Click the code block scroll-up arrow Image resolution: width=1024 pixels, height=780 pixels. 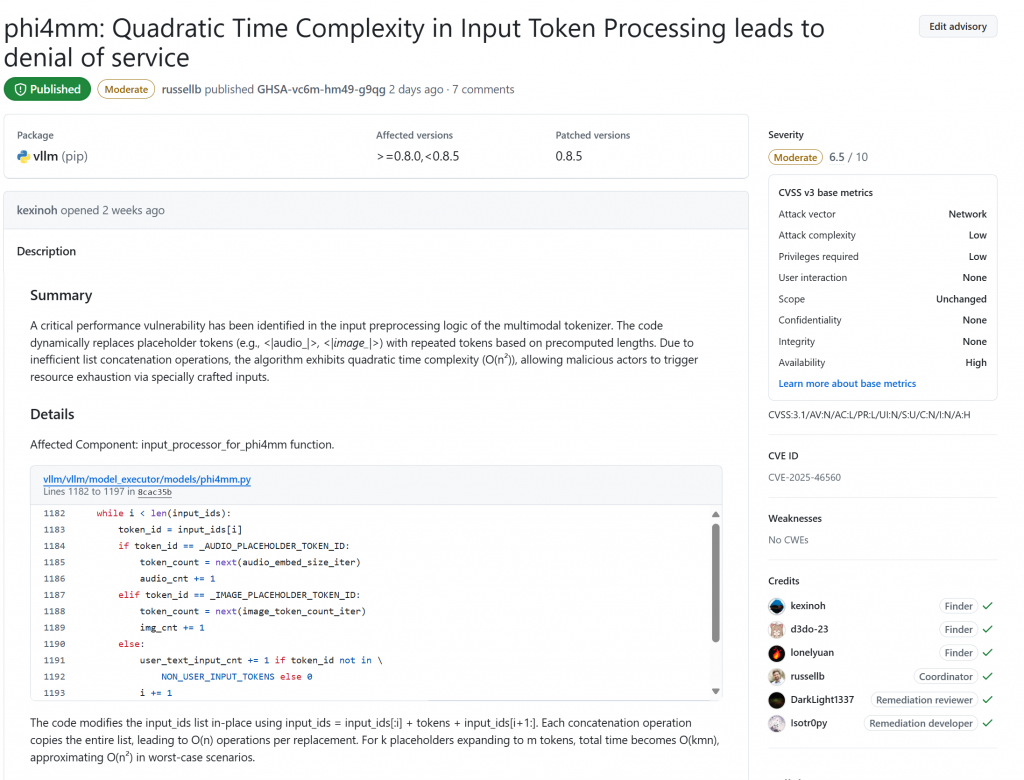click(716, 514)
